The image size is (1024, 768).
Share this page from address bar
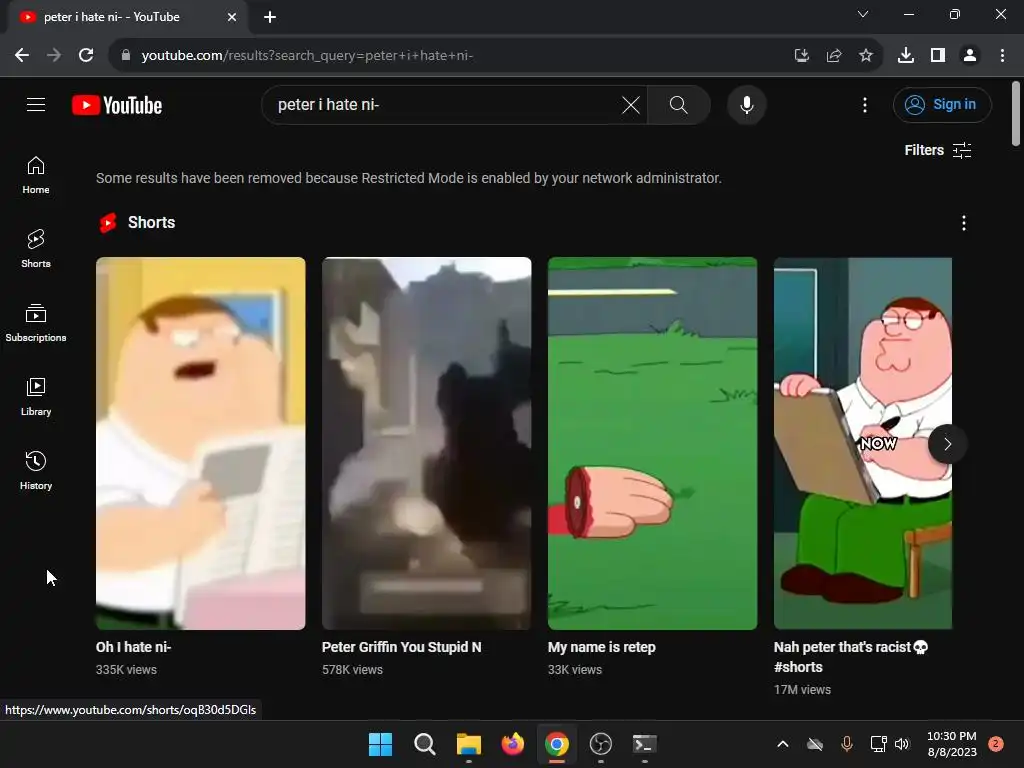coord(834,56)
